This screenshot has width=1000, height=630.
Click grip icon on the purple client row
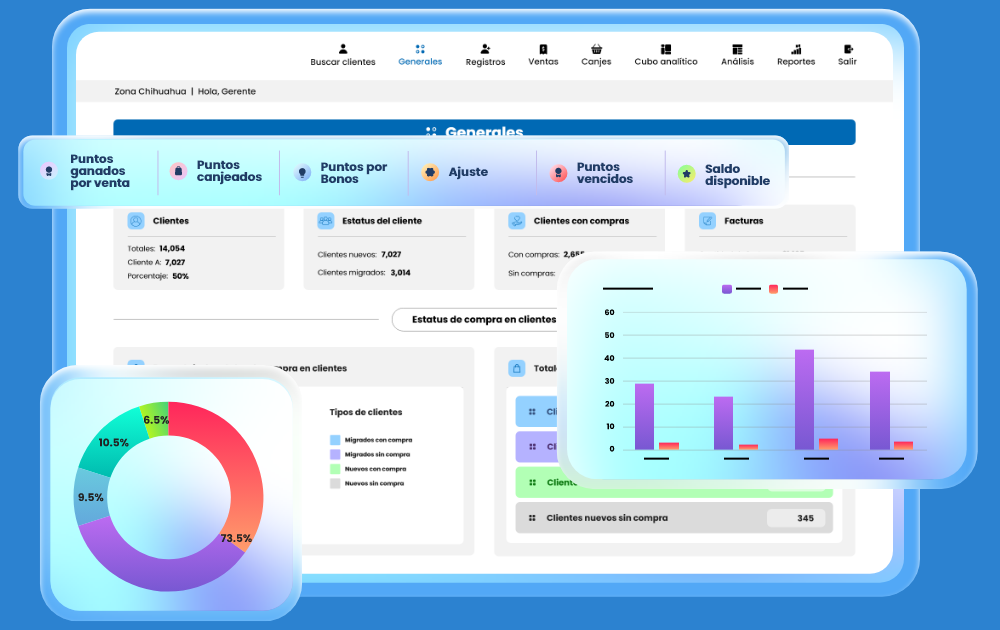click(532, 447)
